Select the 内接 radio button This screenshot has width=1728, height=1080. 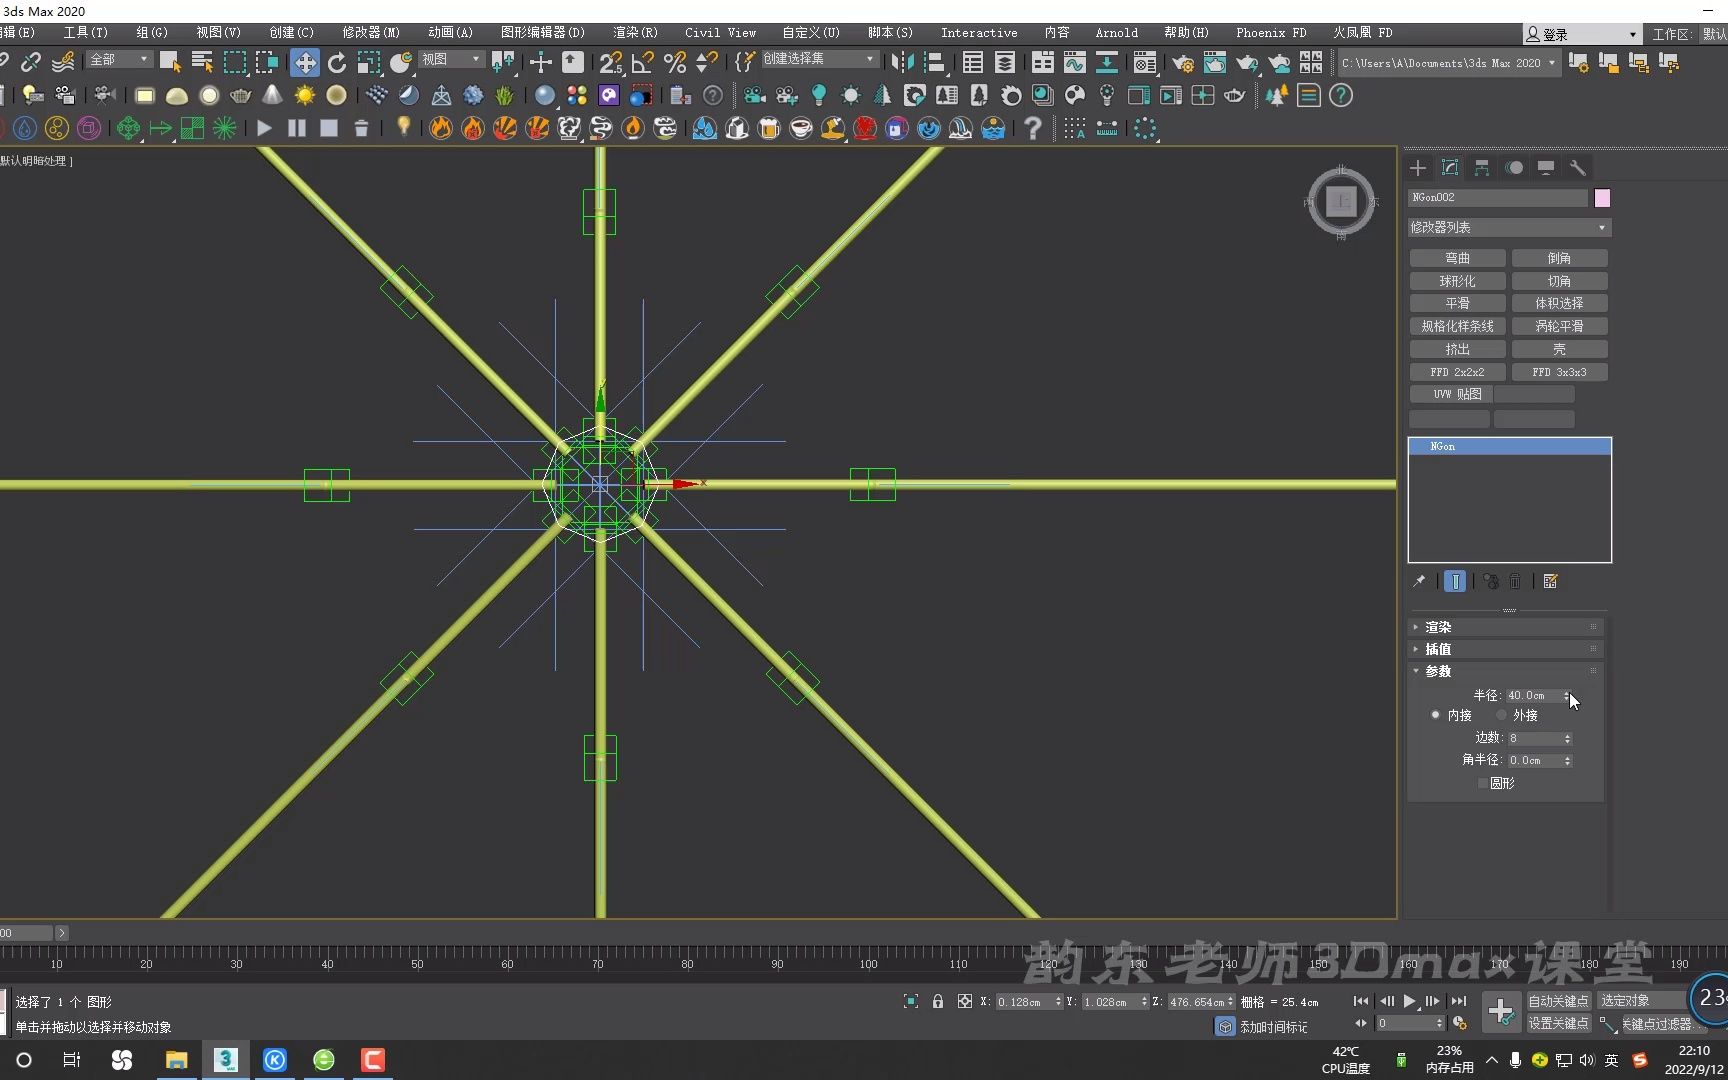point(1437,715)
